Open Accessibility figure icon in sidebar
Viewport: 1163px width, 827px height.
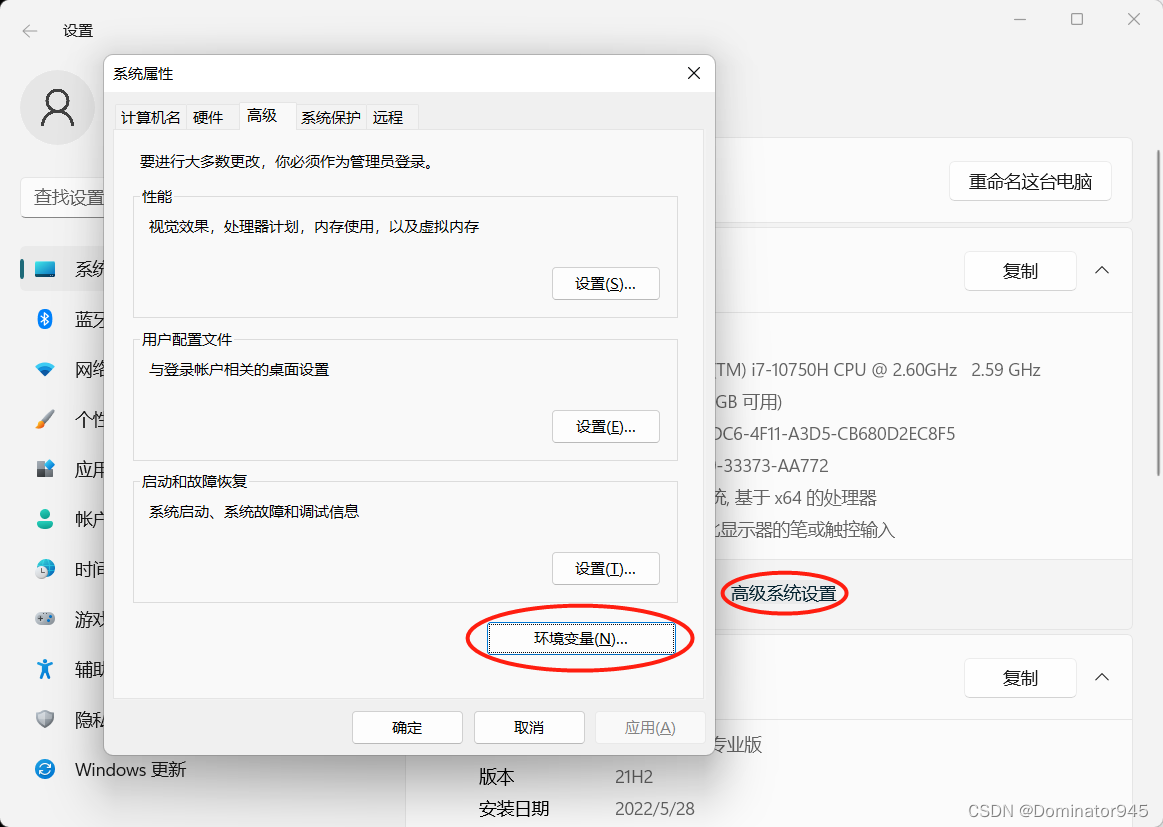click(45, 669)
